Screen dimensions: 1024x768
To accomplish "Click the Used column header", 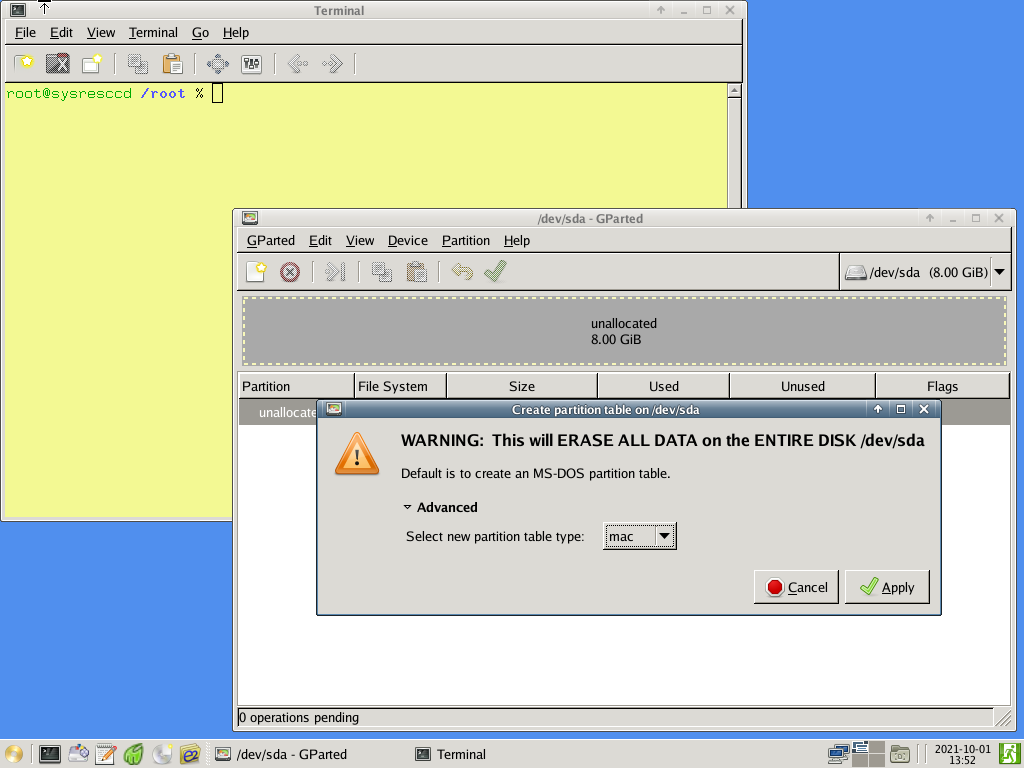I will [x=664, y=386].
